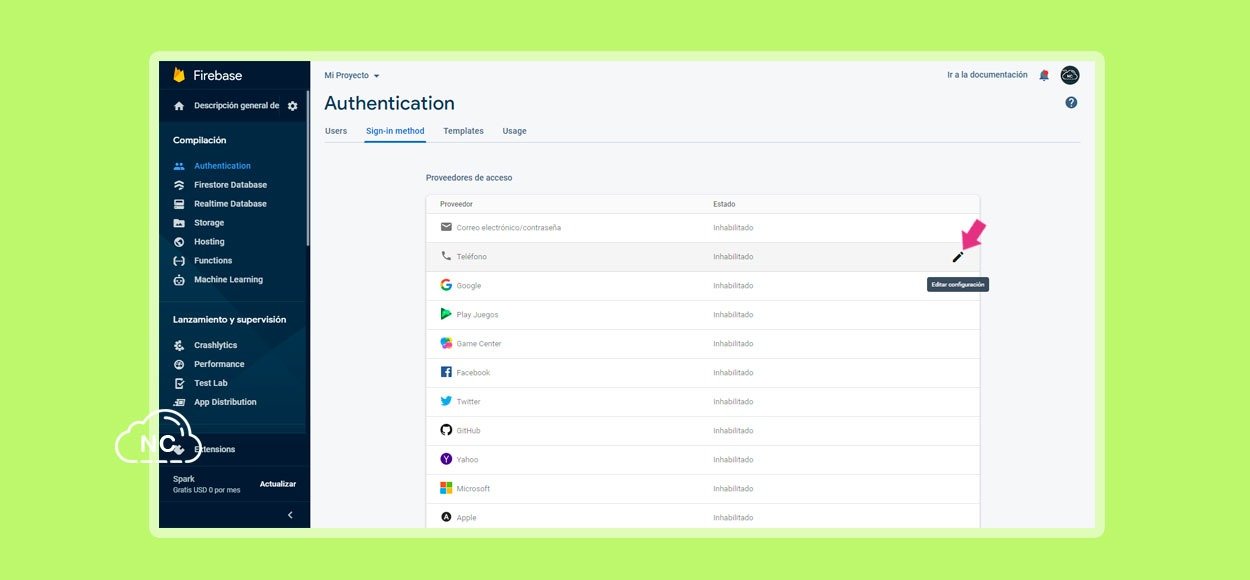
Task: Open Storage in sidebar
Action: tap(209, 223)
